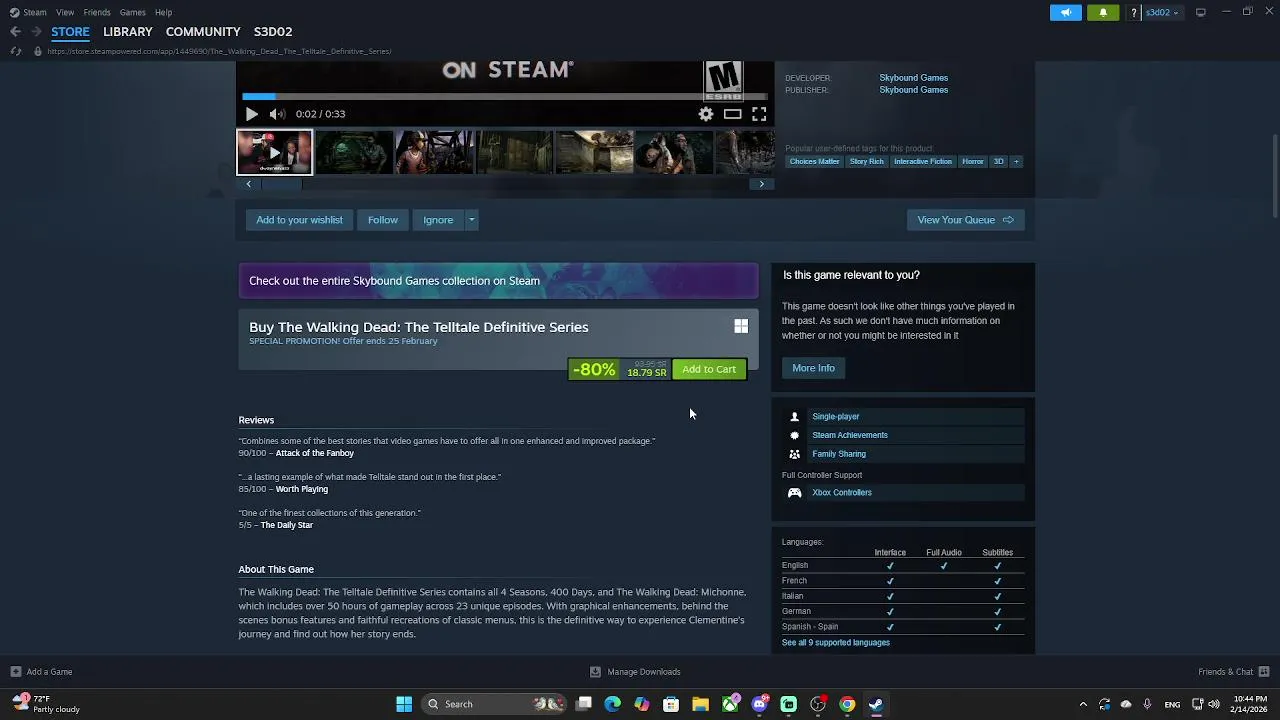This screenshot has height=720, width=1280.
Task: Open Manage Downloads
Action: coord(635,672)
